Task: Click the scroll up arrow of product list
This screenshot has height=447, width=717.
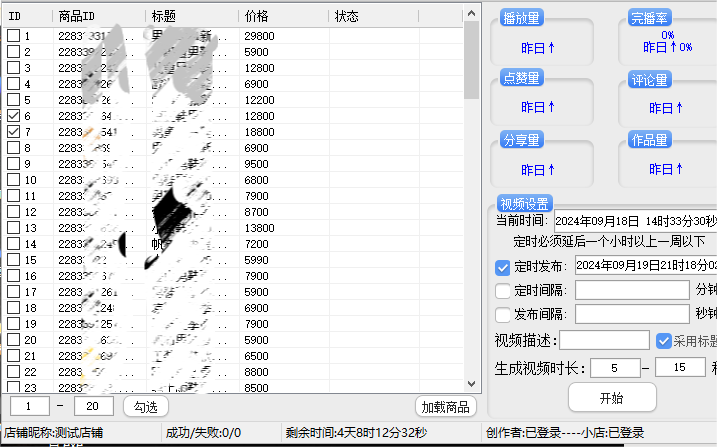Action: 471,13
